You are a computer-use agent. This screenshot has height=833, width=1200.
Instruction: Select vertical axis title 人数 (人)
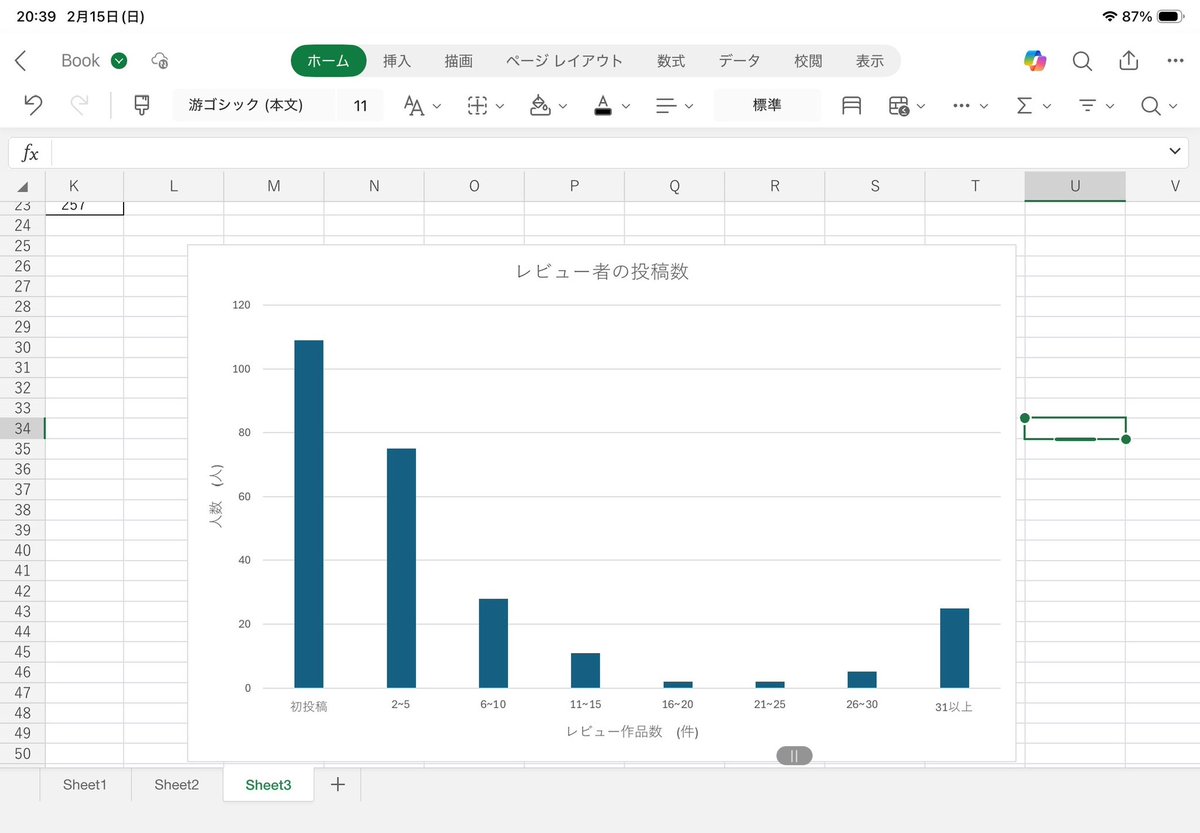click(218, 496)
